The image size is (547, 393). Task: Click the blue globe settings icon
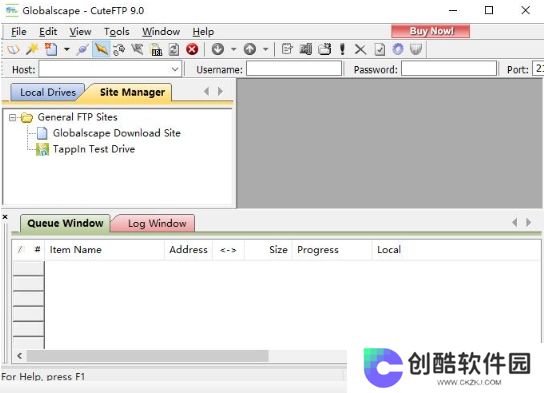(x=398, y=49)
